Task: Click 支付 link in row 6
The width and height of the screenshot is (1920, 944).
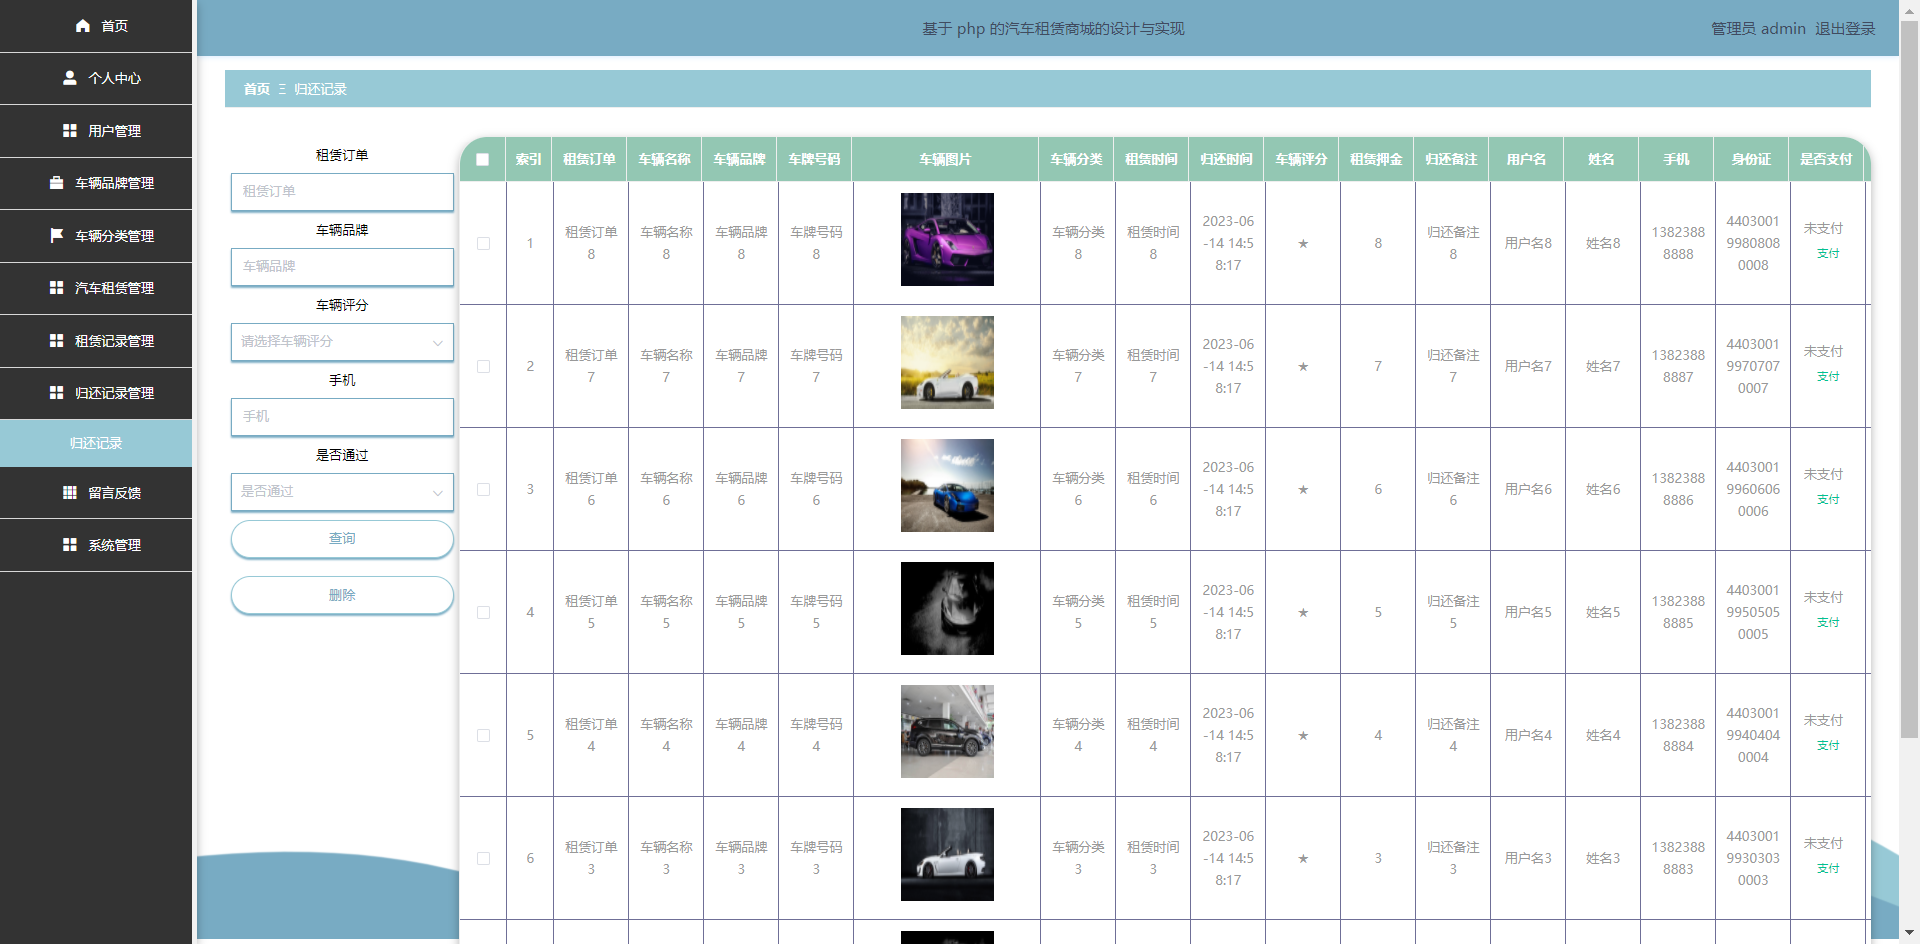Action: [x=1828, y=869]
